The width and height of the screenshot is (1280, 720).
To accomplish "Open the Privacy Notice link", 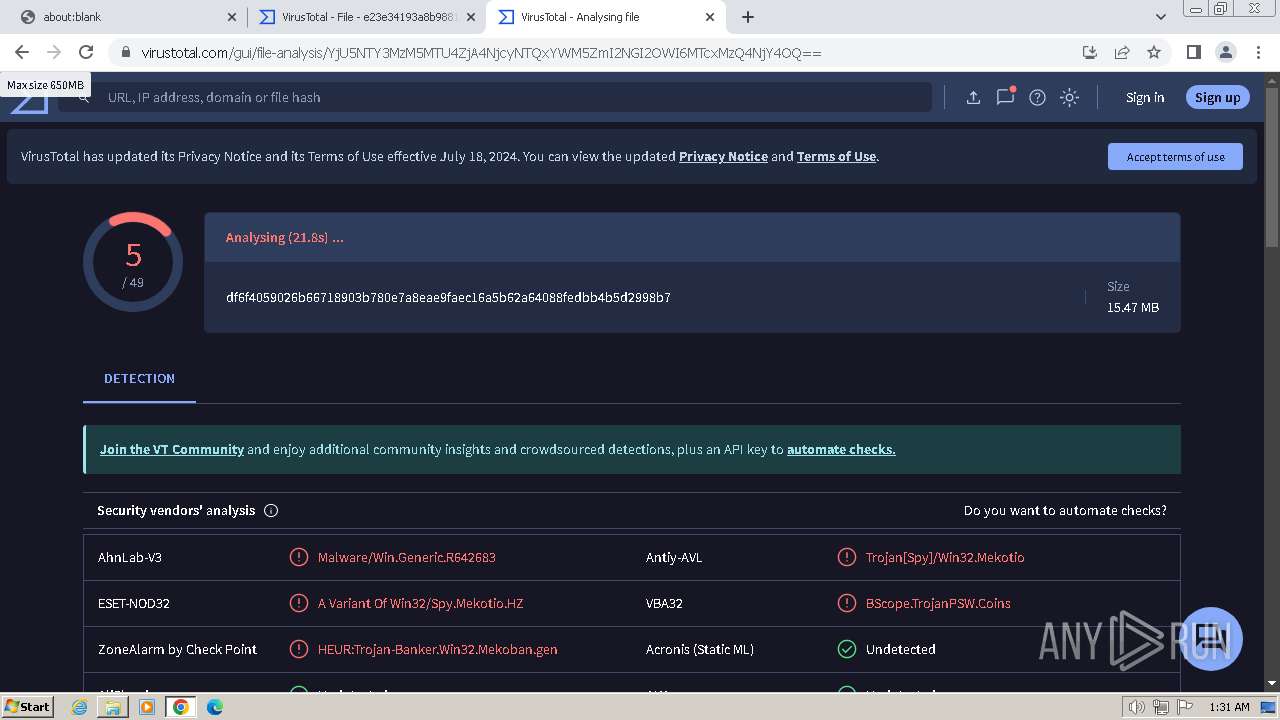I will point(723,156).
